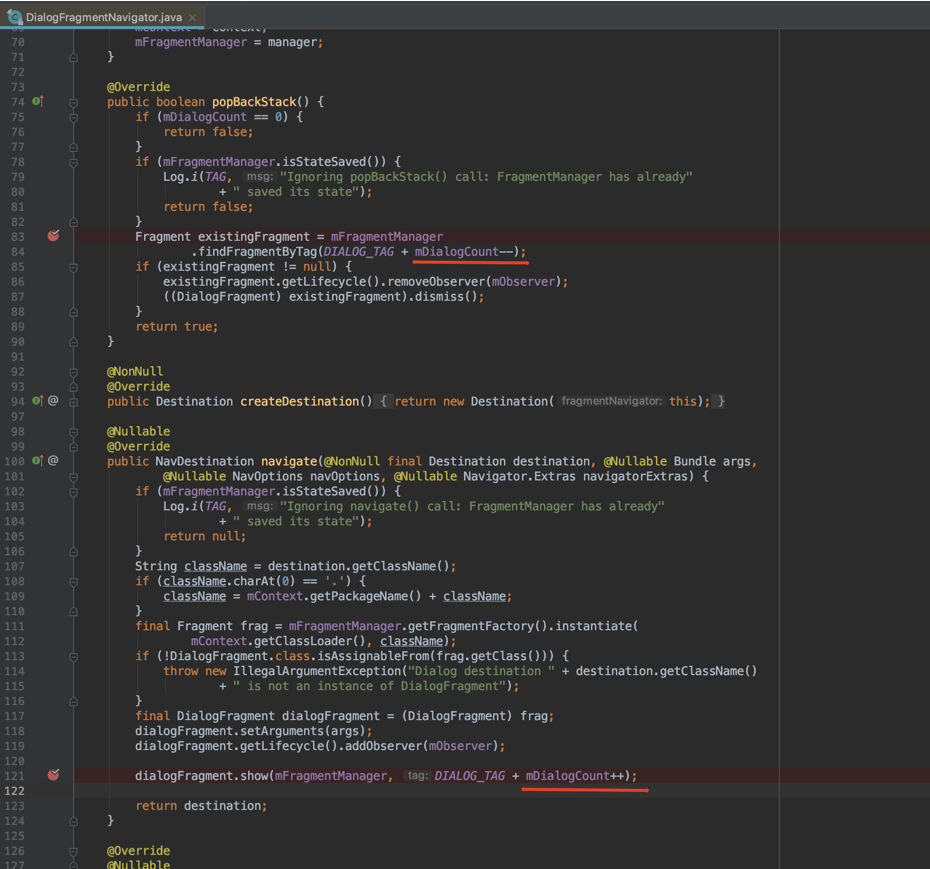Click the override gutter icon on line 94

(x=37, y=401)
